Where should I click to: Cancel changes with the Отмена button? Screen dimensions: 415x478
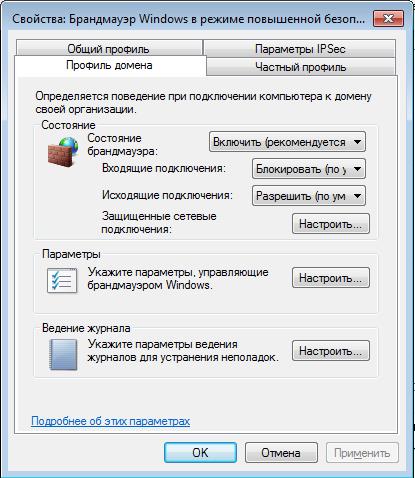click(x=281, y=453)
